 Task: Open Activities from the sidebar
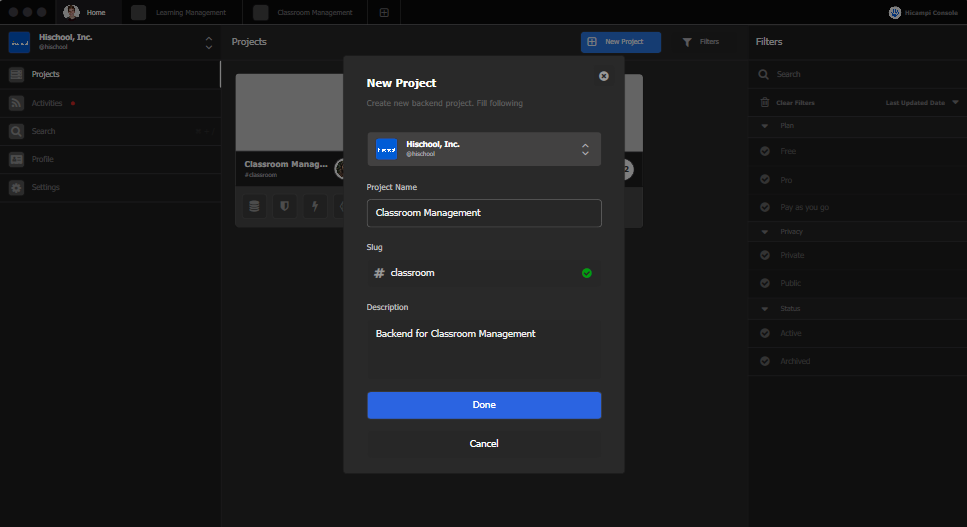click(46, 103)
